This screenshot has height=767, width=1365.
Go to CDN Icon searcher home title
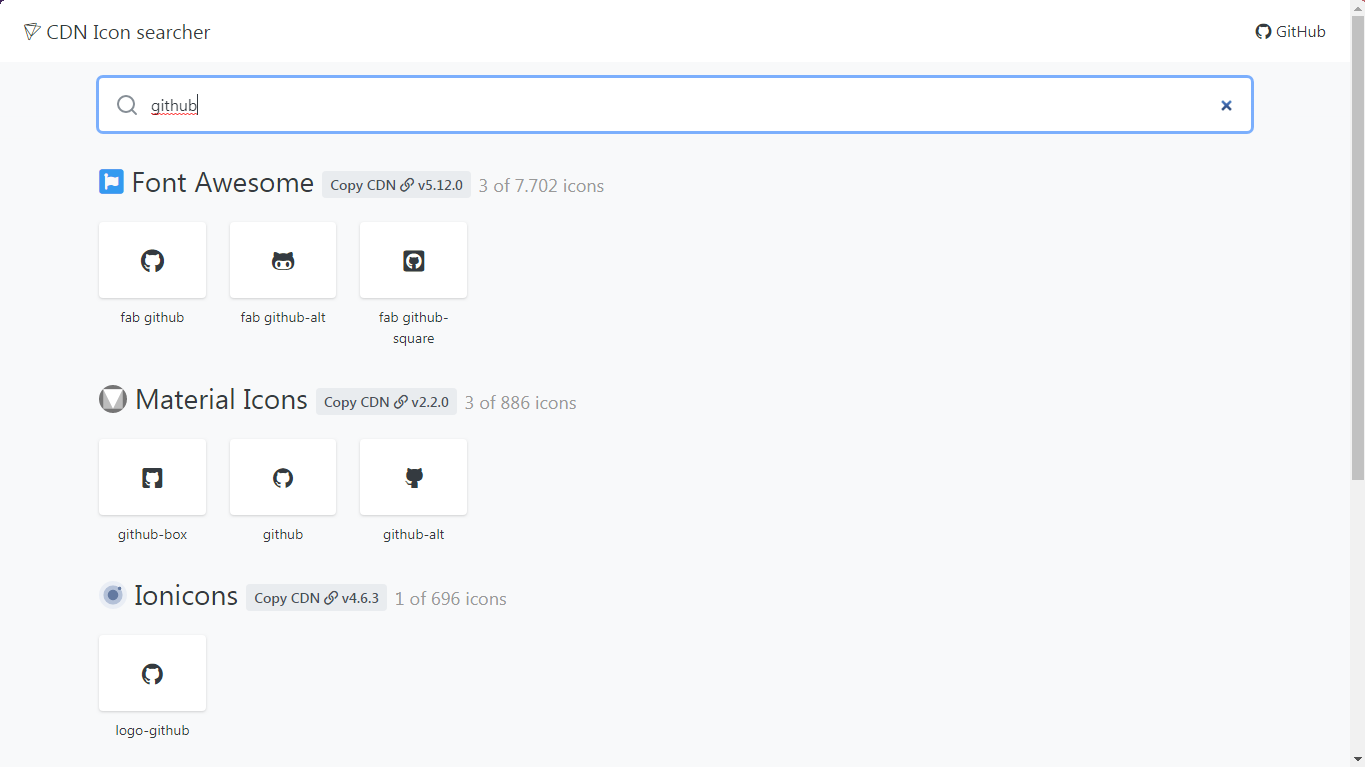[x=128, y=32]
